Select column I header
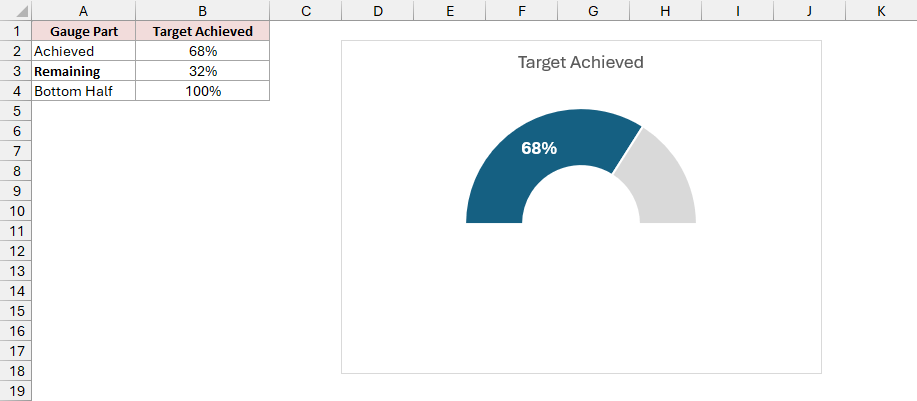This screenshot has height=401, width=917. [x=737, y=11]
